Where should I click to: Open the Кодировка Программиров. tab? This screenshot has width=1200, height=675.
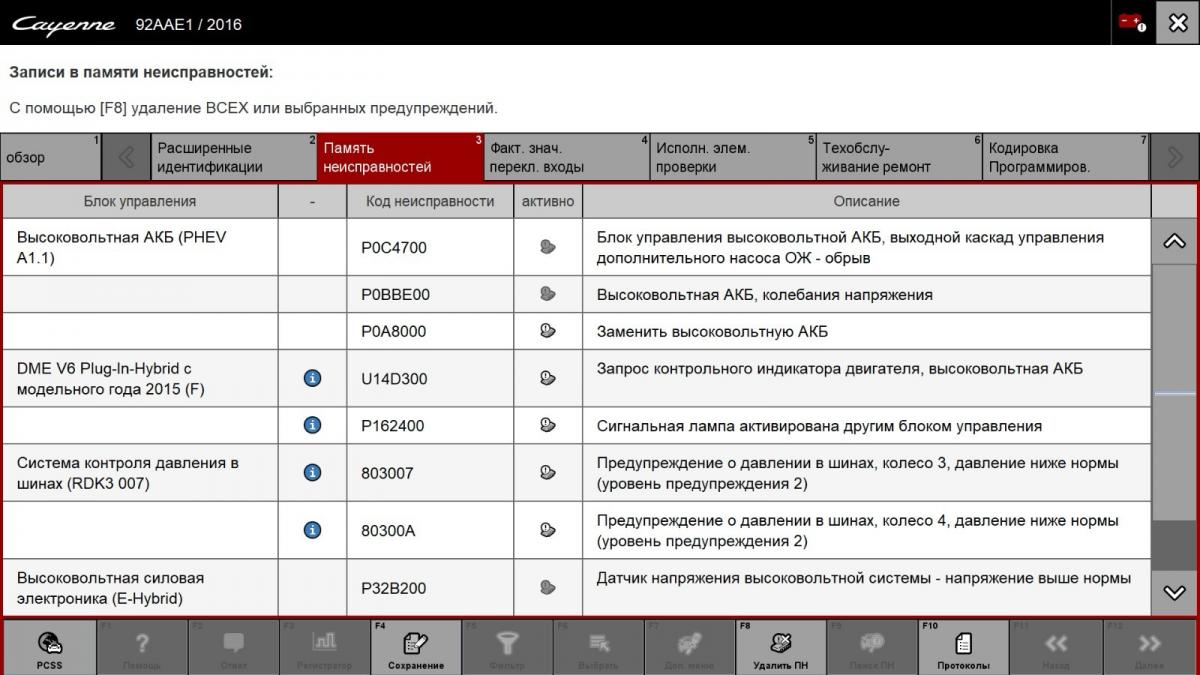pyautogui.click(x=1064, y=157)
